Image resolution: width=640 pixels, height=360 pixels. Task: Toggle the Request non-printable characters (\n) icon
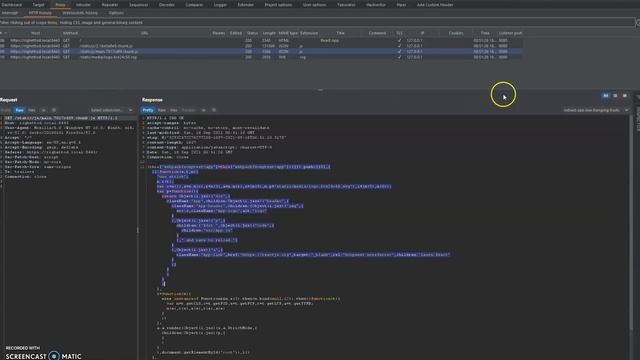[44, 110]
